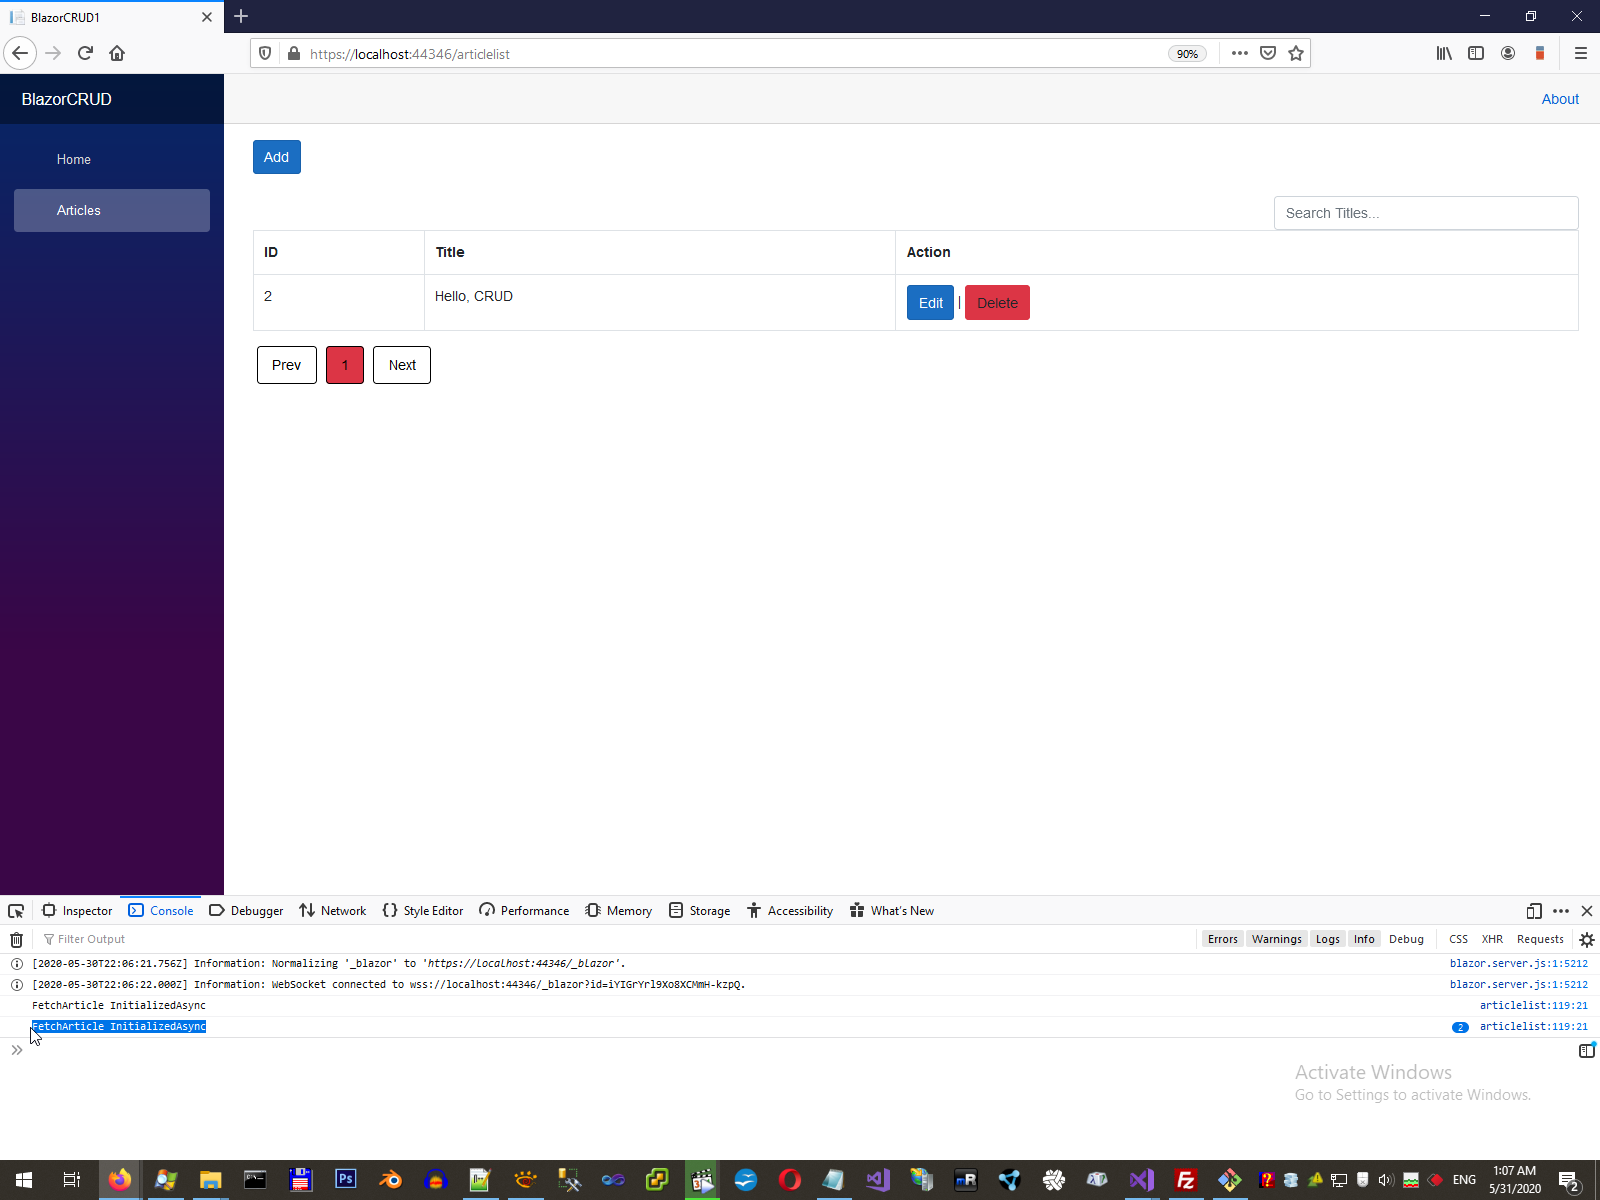
Task: Save the page to Pocket
Action: coord(1268,53)
